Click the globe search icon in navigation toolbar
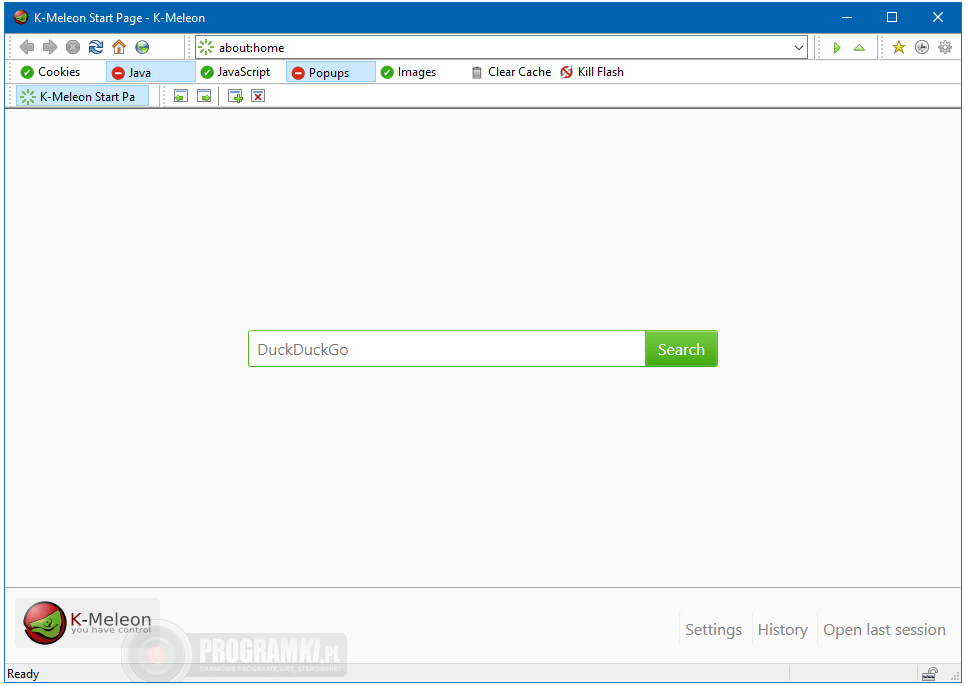965x686 pixels. 142,47
